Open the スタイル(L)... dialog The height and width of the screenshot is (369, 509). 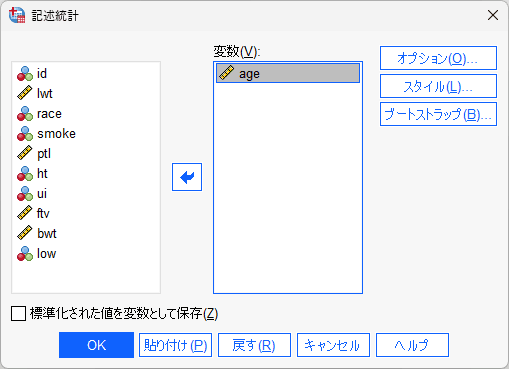[438, 86]
